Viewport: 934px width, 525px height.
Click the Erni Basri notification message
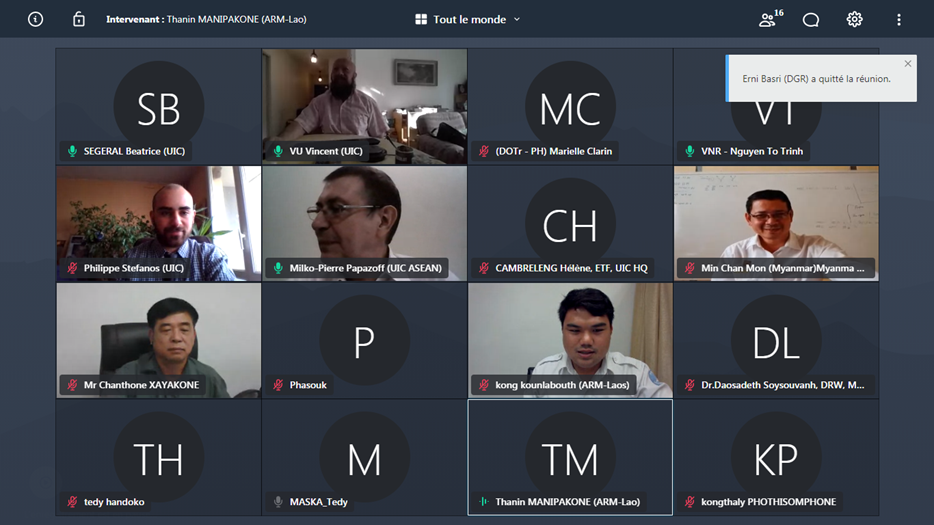(816, 79)
